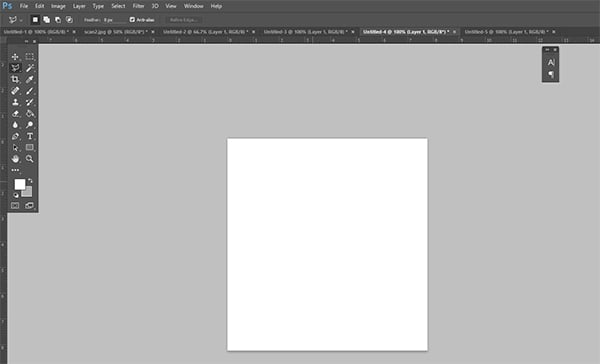This screenshot has height=364, width=600.
Task: Select the Pen tool
Action: tap(15, 136)
